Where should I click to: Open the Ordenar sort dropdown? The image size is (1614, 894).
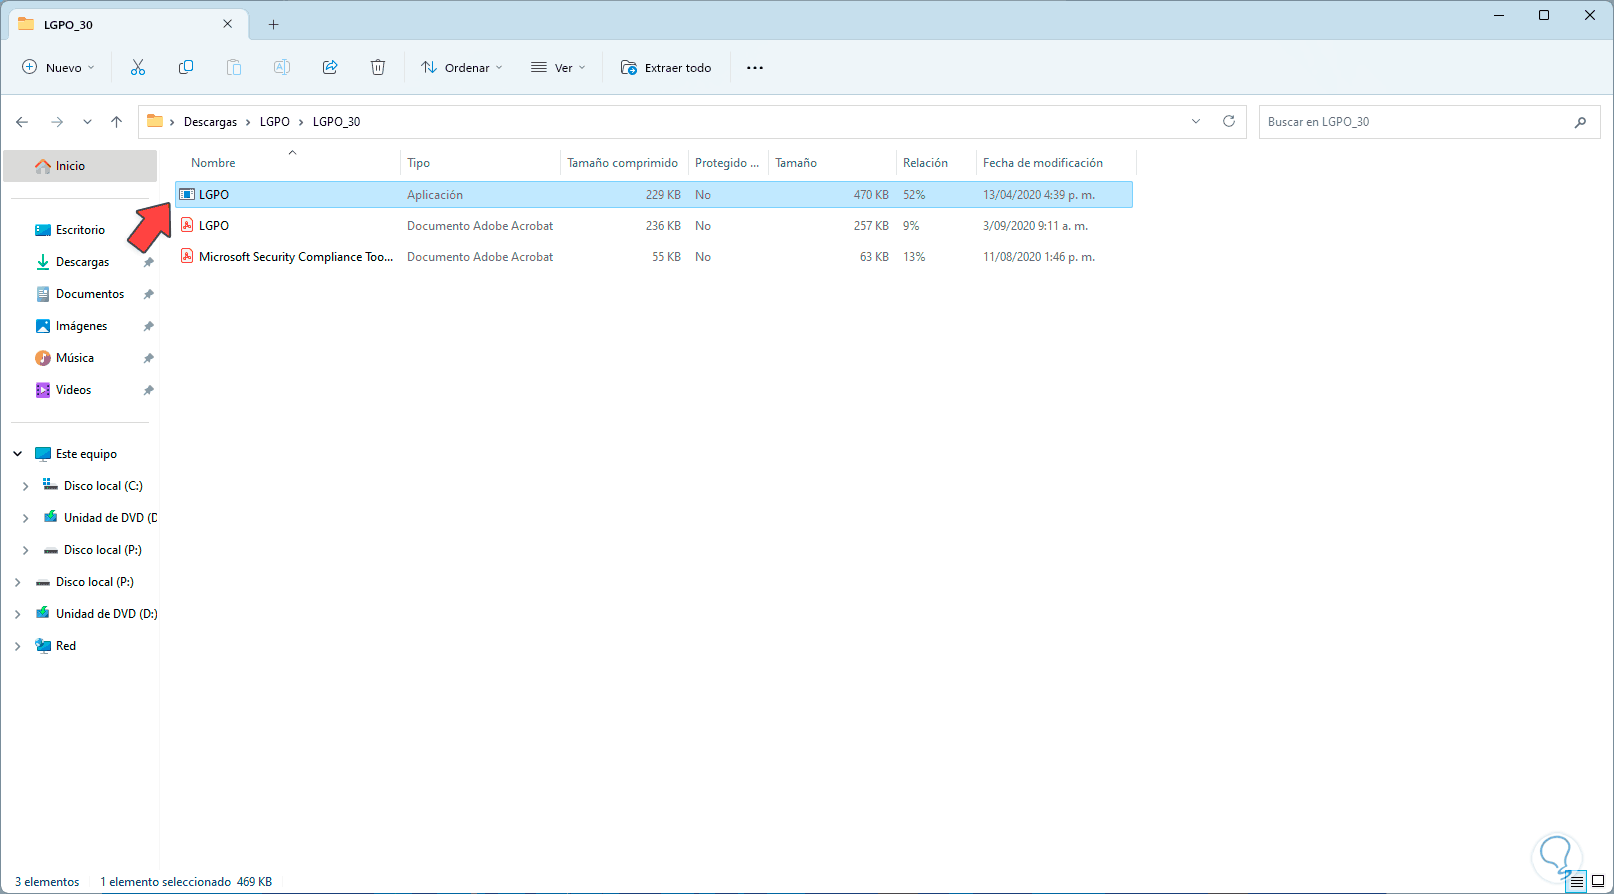click(462, 68)
